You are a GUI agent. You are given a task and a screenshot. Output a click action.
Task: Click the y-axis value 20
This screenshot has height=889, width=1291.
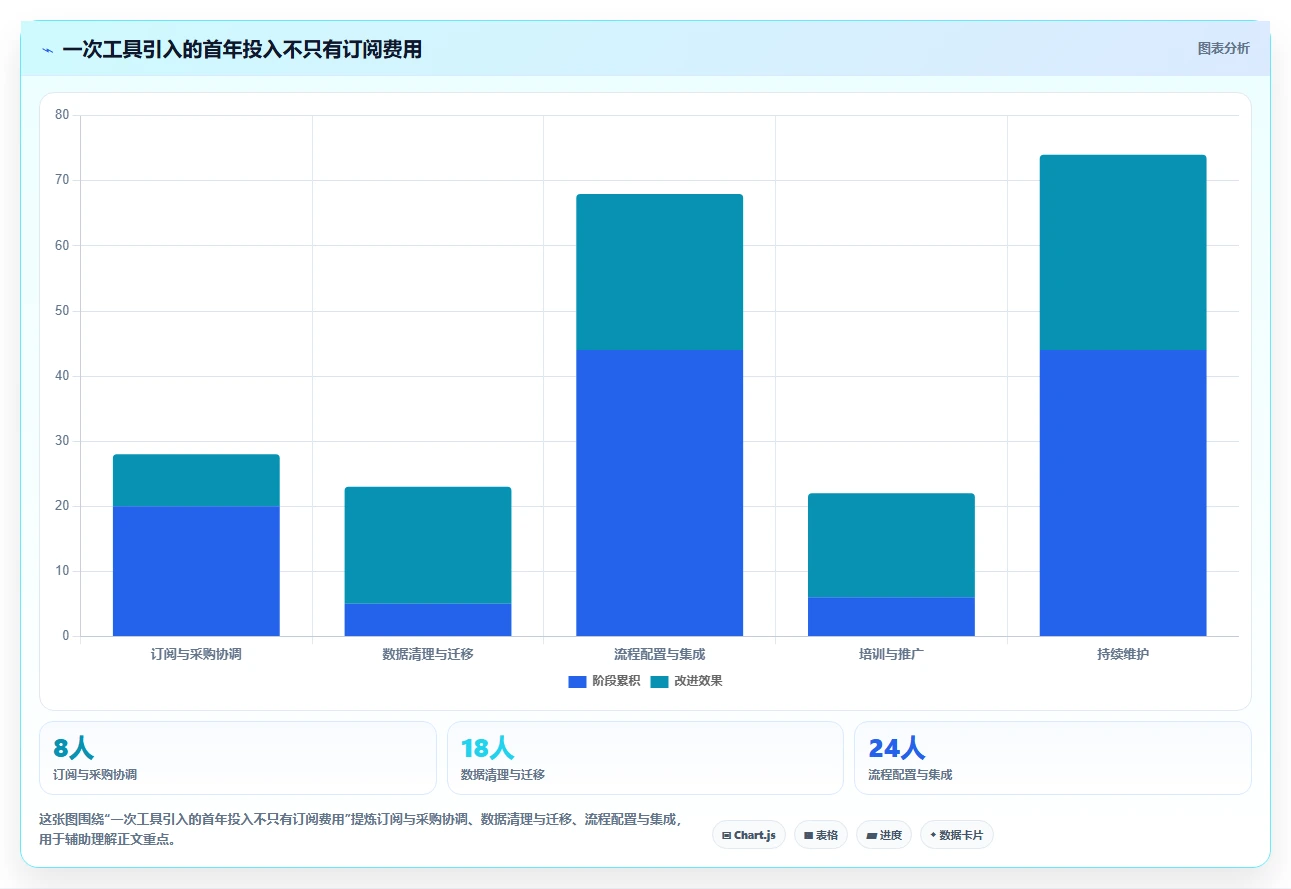62,506
